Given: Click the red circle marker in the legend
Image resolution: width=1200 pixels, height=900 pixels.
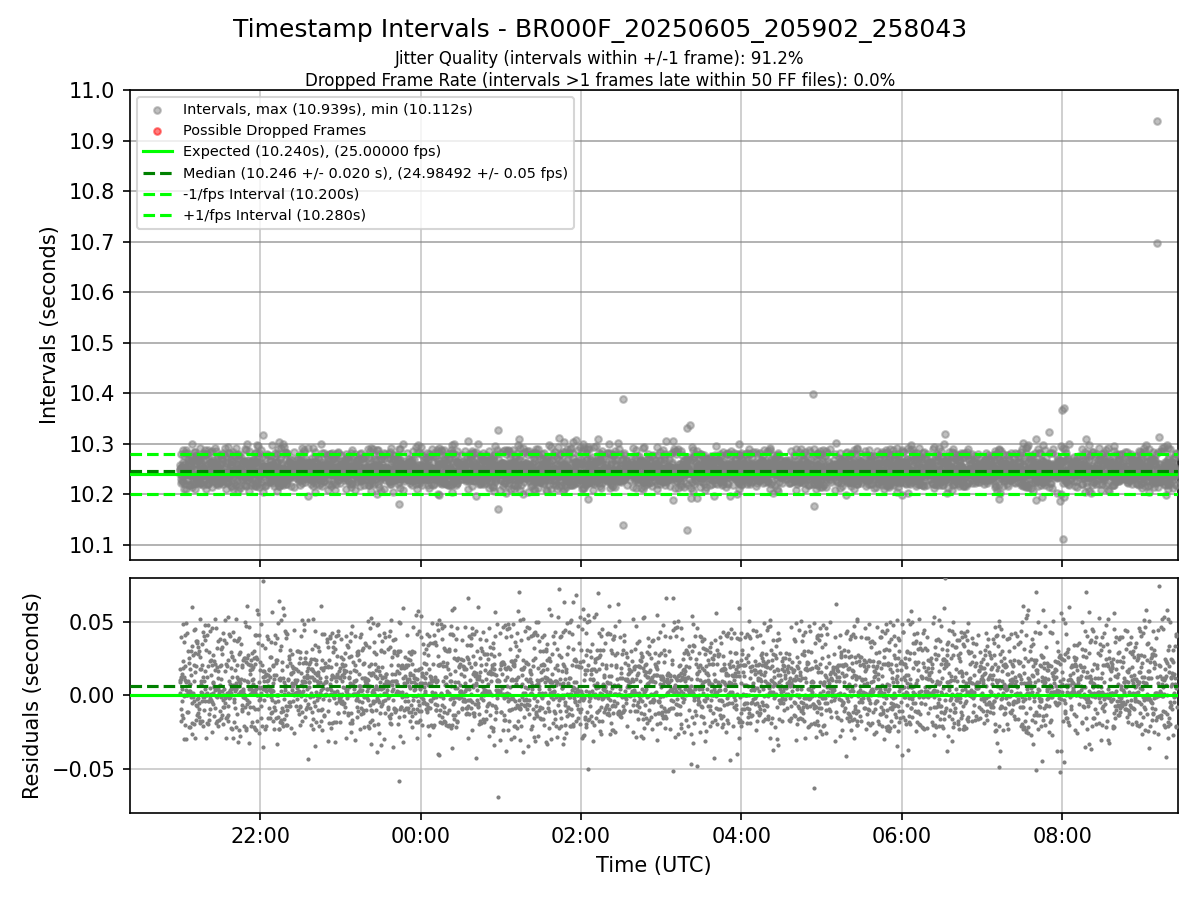Looking at the screenshot, I should click(158, 130).
